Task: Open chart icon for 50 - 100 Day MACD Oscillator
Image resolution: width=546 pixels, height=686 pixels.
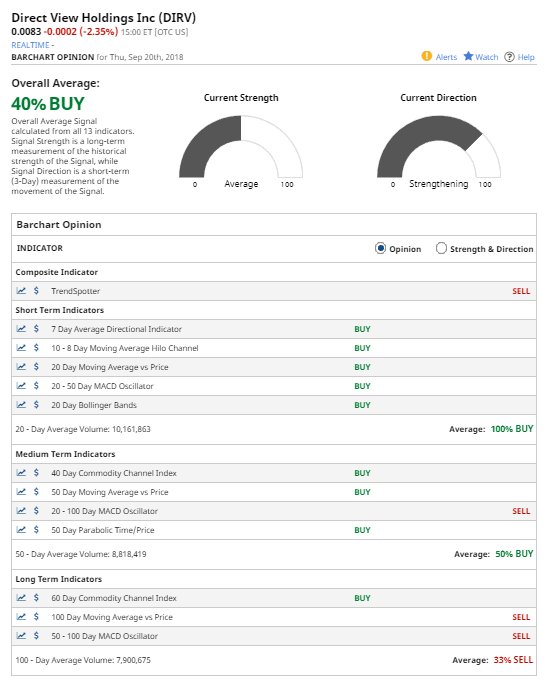Action: tap(21, 636)
